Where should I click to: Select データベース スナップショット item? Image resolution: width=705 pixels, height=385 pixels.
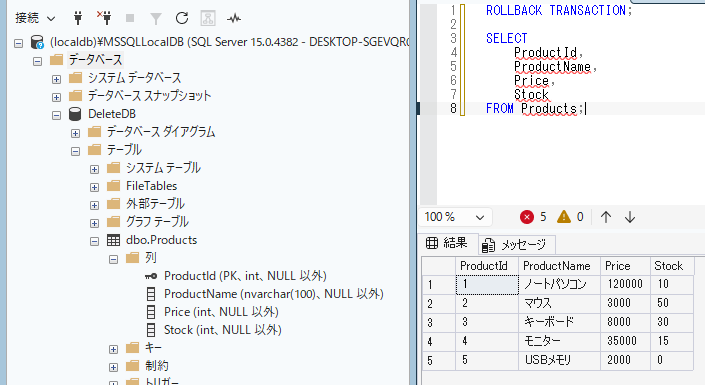coord(149,96)
